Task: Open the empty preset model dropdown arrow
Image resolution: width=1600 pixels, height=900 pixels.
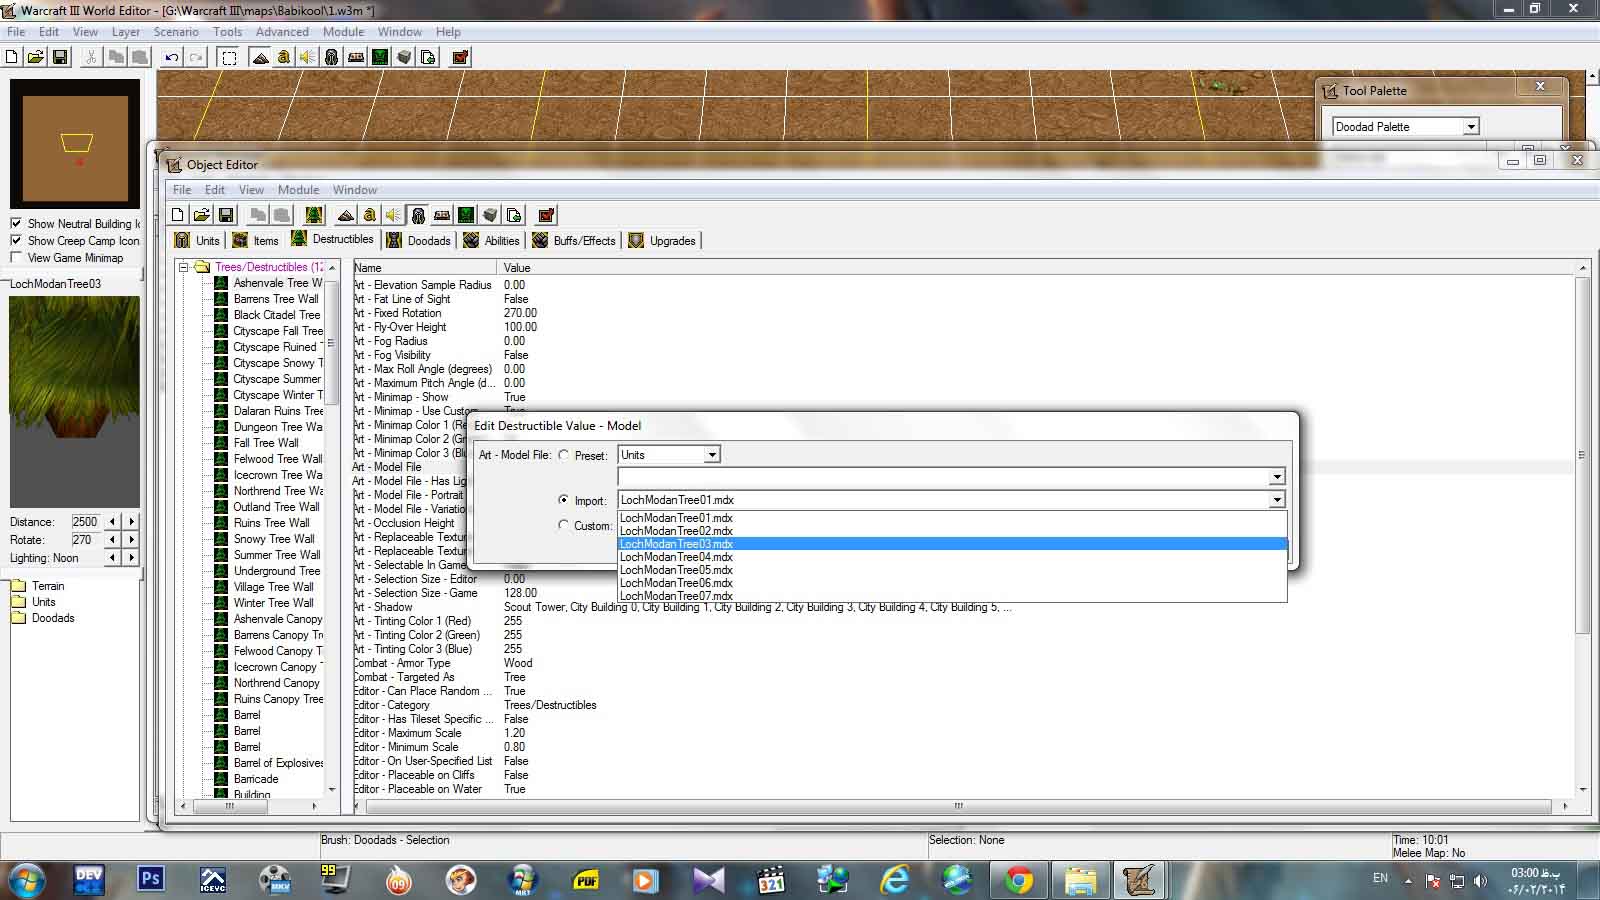Action: 1277,477
